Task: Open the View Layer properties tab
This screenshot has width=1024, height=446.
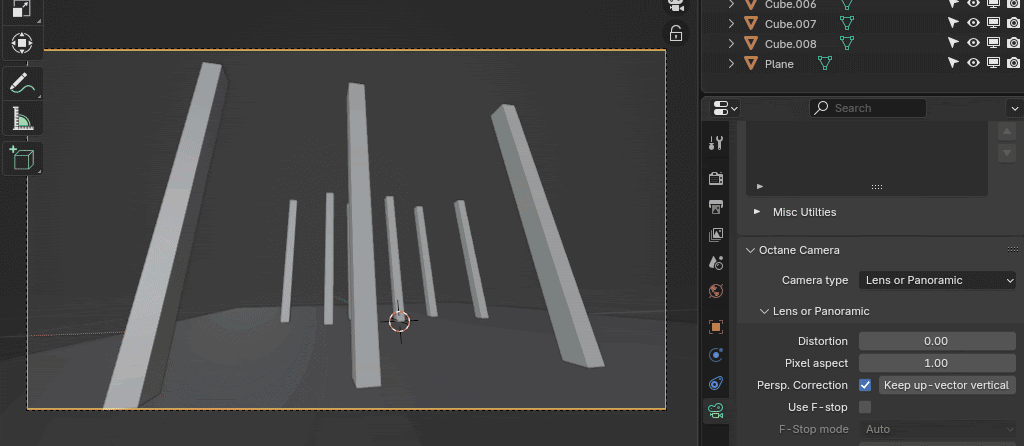Action: [x=716, y=235]
